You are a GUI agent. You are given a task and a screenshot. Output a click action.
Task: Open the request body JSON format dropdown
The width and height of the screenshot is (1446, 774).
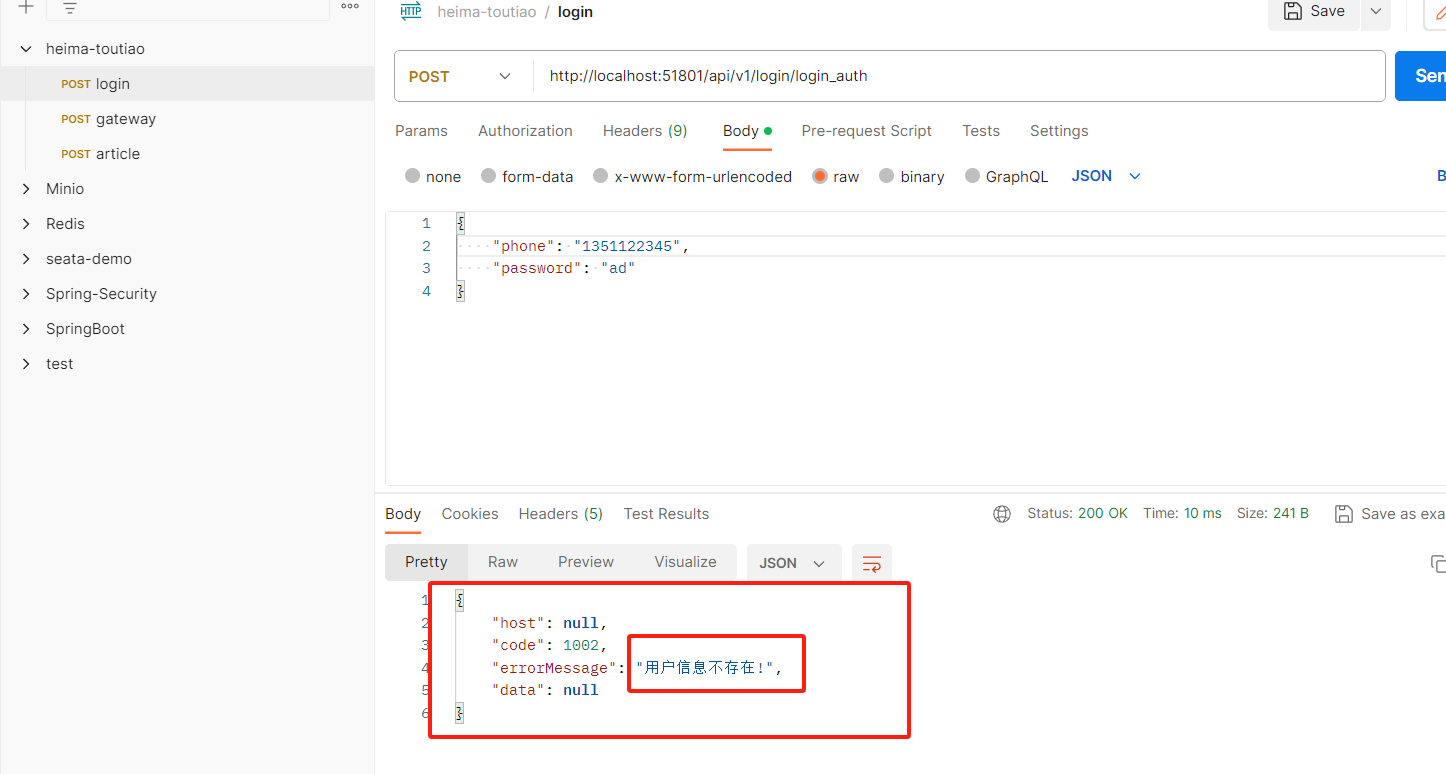[1106, 176]
